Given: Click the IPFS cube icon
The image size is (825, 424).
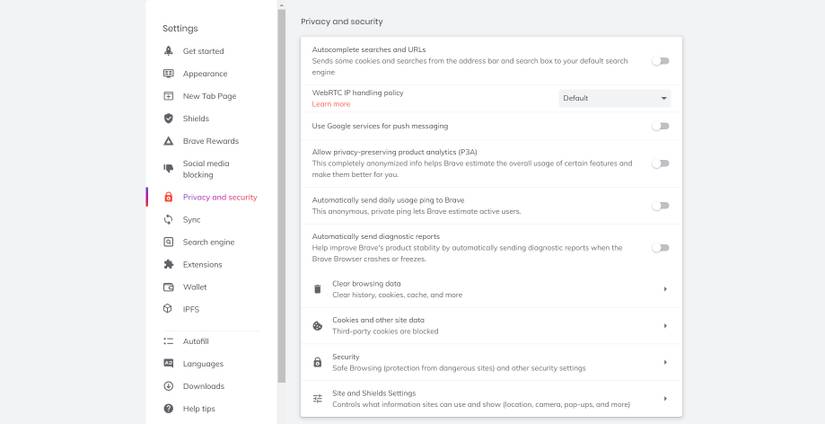Looking at the screenshot, I should tap(168, 309).
